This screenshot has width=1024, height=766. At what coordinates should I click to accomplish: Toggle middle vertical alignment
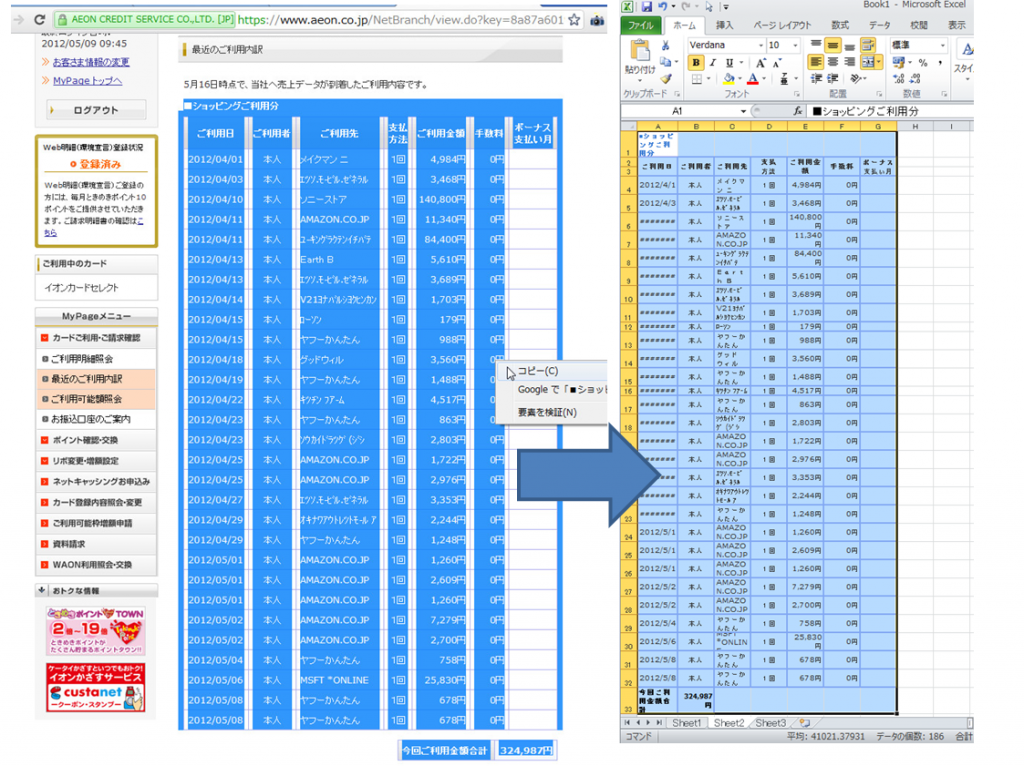pos(833,45)
